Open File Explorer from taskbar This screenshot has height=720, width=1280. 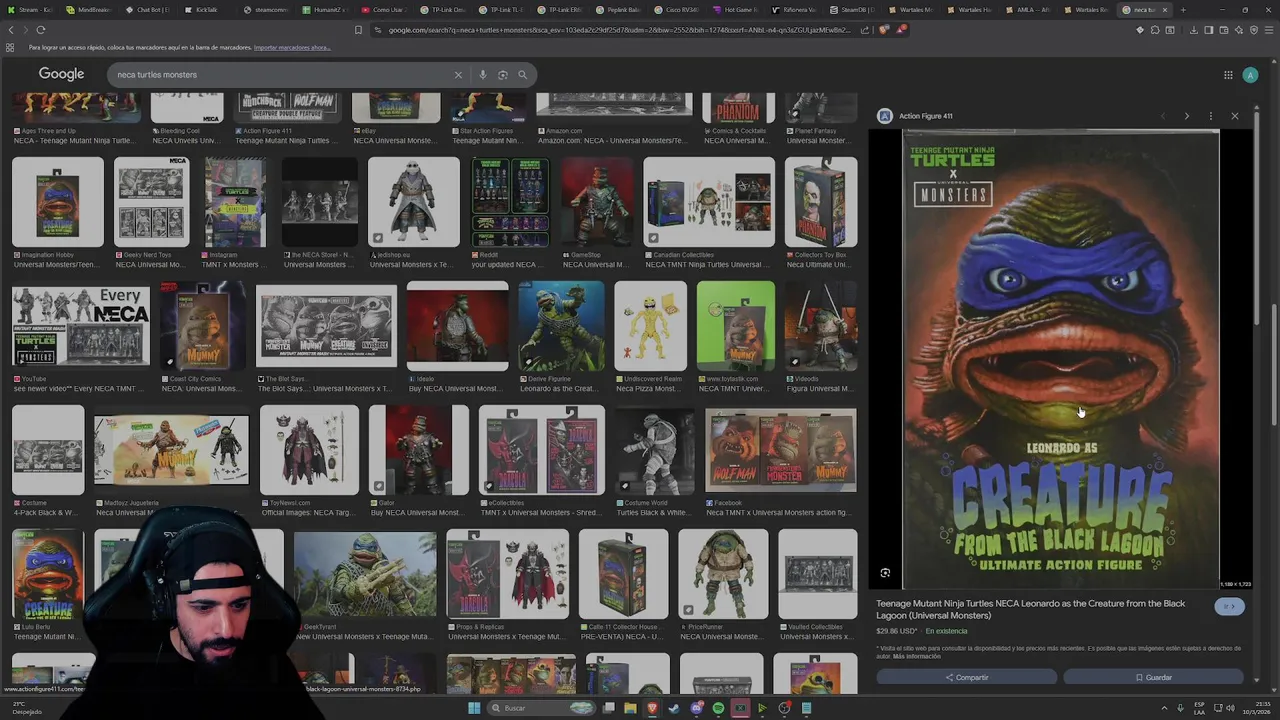click(x=630, y=708)
